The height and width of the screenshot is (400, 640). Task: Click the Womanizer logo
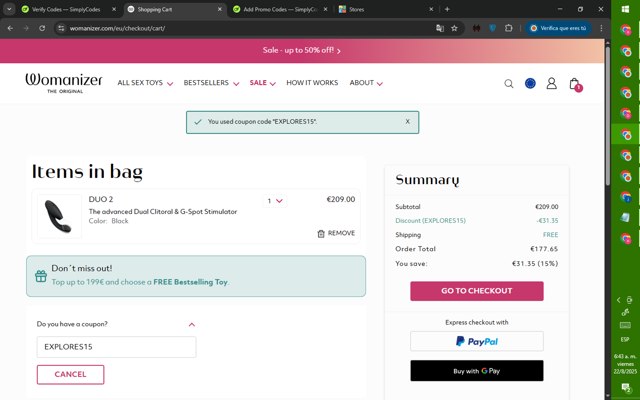pos(64,83)
